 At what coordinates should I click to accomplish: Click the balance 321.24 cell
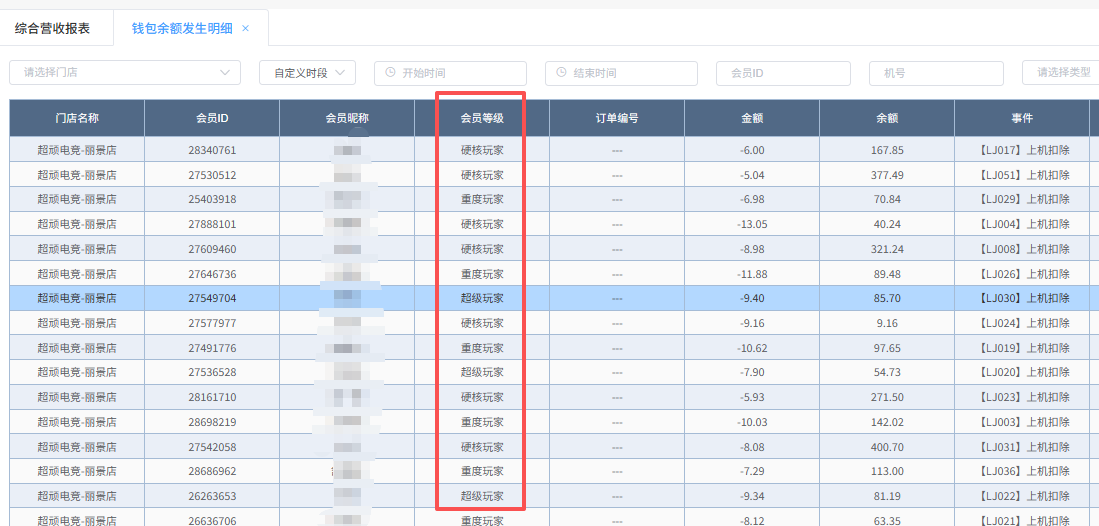point(887,248)
